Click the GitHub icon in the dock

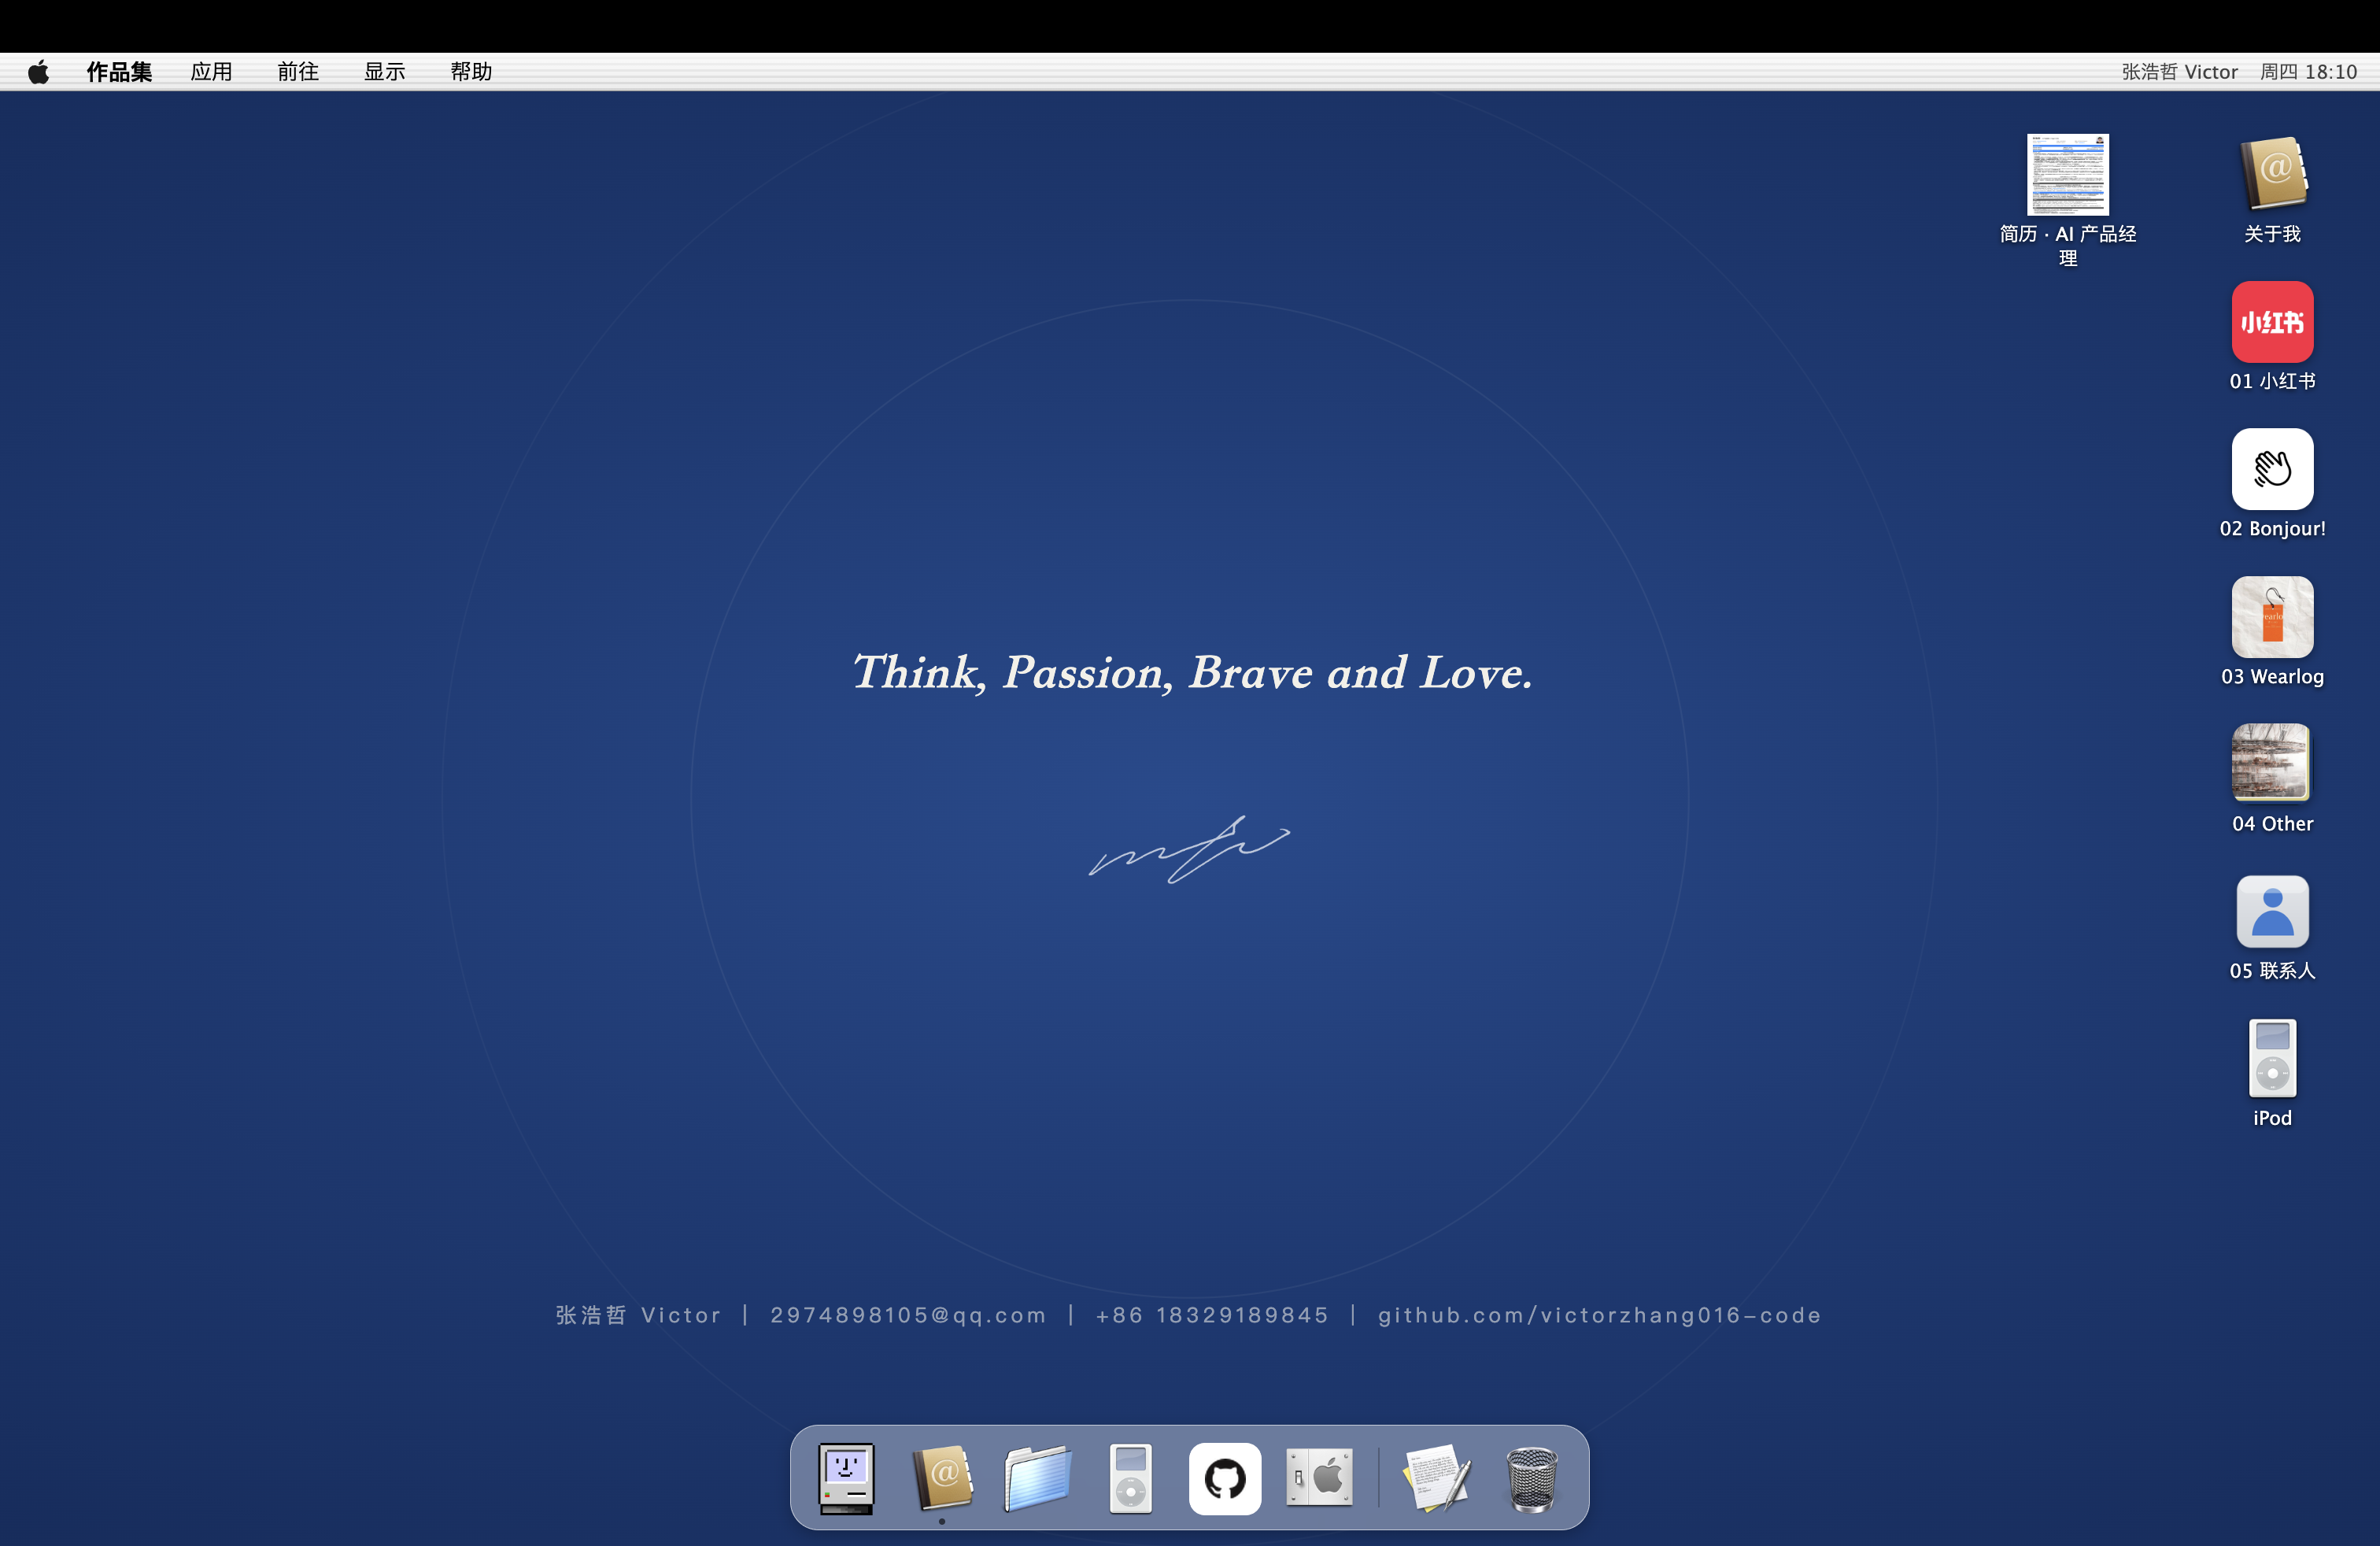(x=1224, y=1478)
